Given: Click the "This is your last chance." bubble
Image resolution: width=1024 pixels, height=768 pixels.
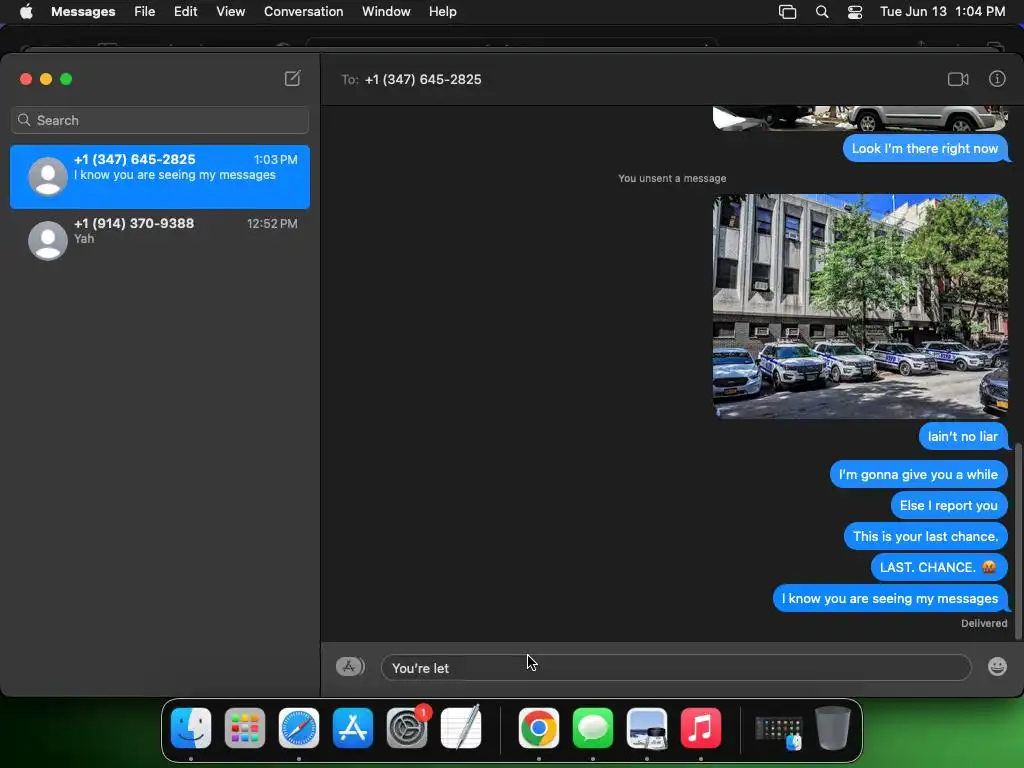Looking at the screenshot, I should [925, 536].
